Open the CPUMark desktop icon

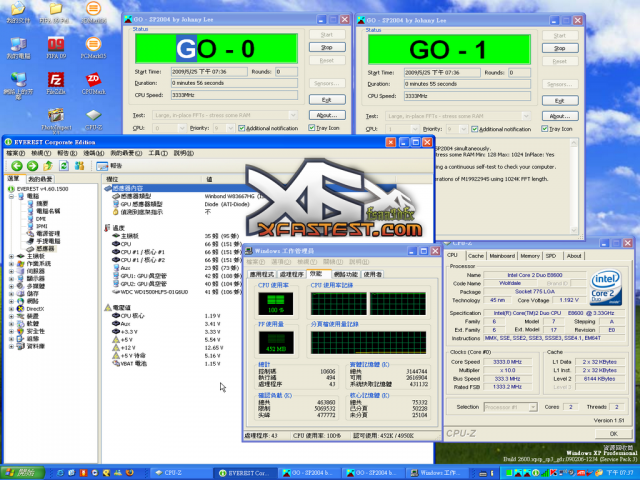(x=93, y=83)
